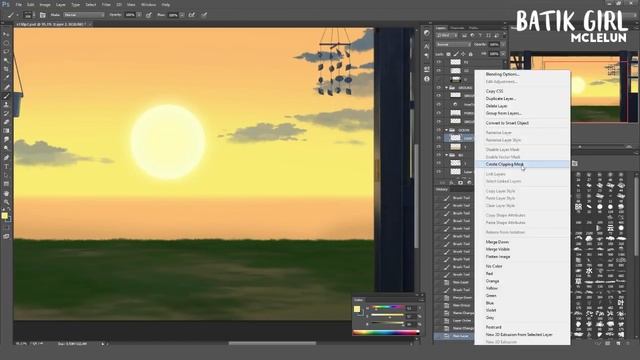
Task: Choose Create Clipping Mask
Action: 522,164
